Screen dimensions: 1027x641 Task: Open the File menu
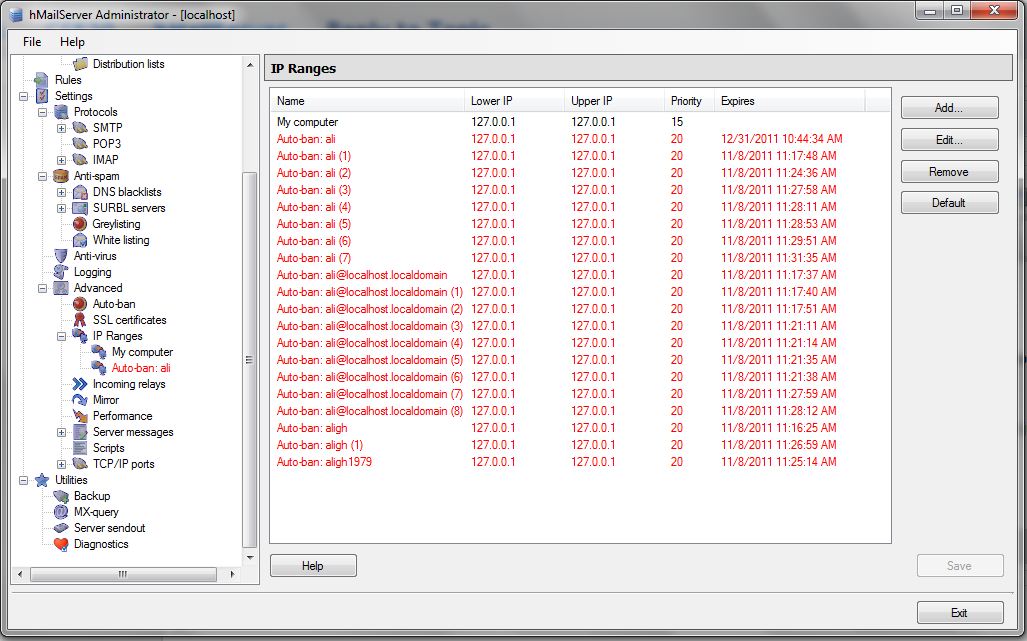point(32,42)
